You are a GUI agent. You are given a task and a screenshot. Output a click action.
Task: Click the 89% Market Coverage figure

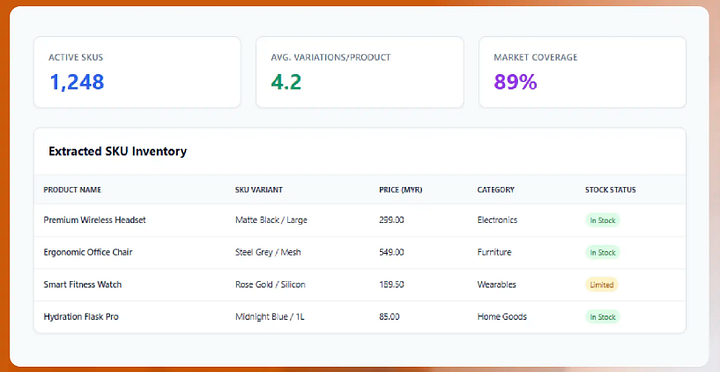pyautogui.click(x=515, y=82)
